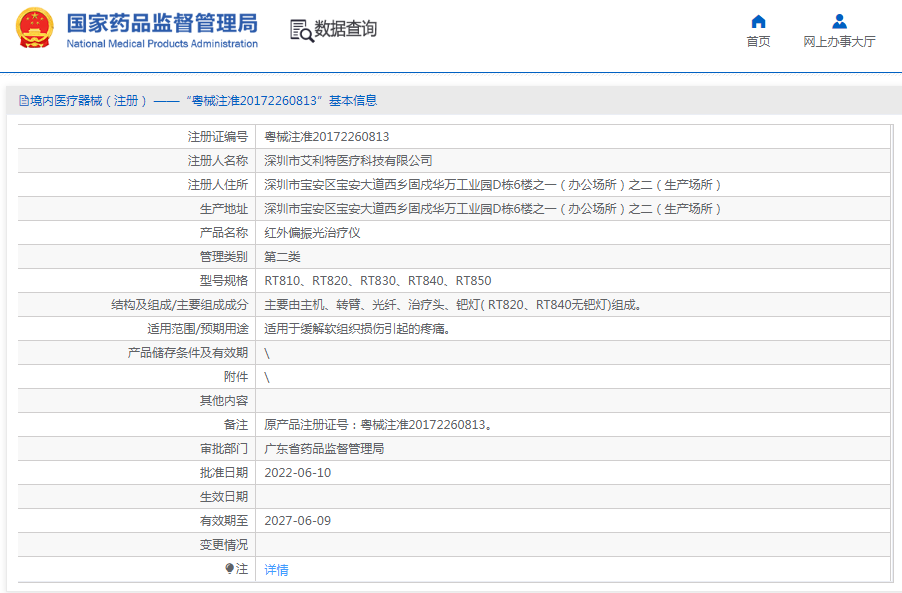Open the 网上办事大厅 text label

tap(839, 42)
